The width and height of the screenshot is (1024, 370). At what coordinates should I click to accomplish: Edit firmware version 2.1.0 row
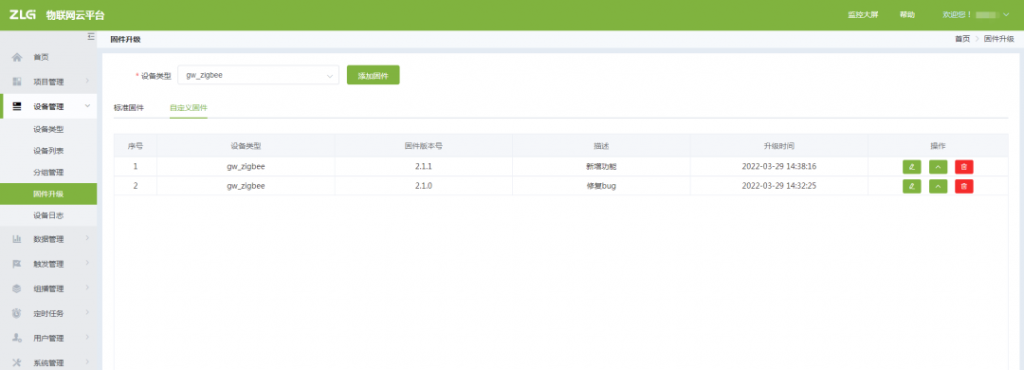[912, 187]
